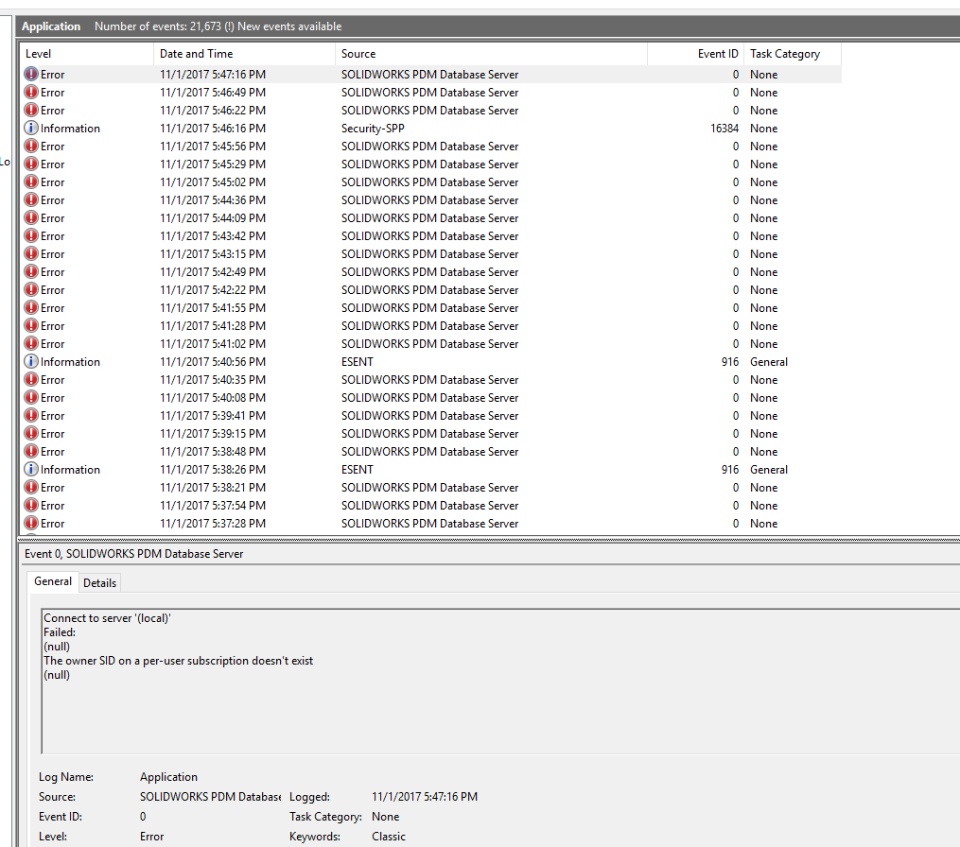Click the Task Category value 'None' in details
The width and height of the screenshot is (960, 847).
click(x=385, y=817)
